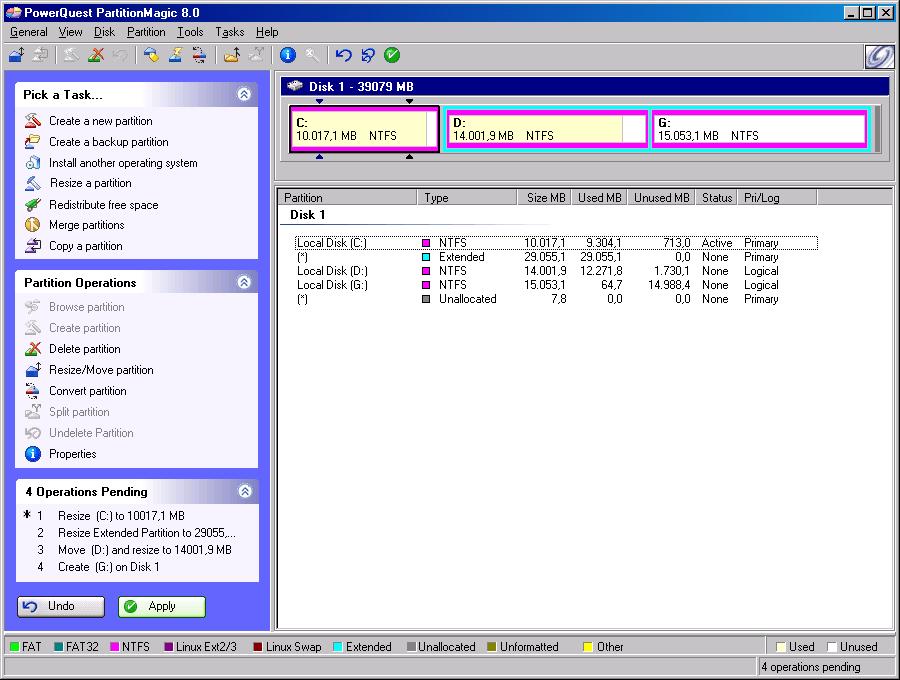Click the greyed Undelete partition toolbar icon

point(120,55)
